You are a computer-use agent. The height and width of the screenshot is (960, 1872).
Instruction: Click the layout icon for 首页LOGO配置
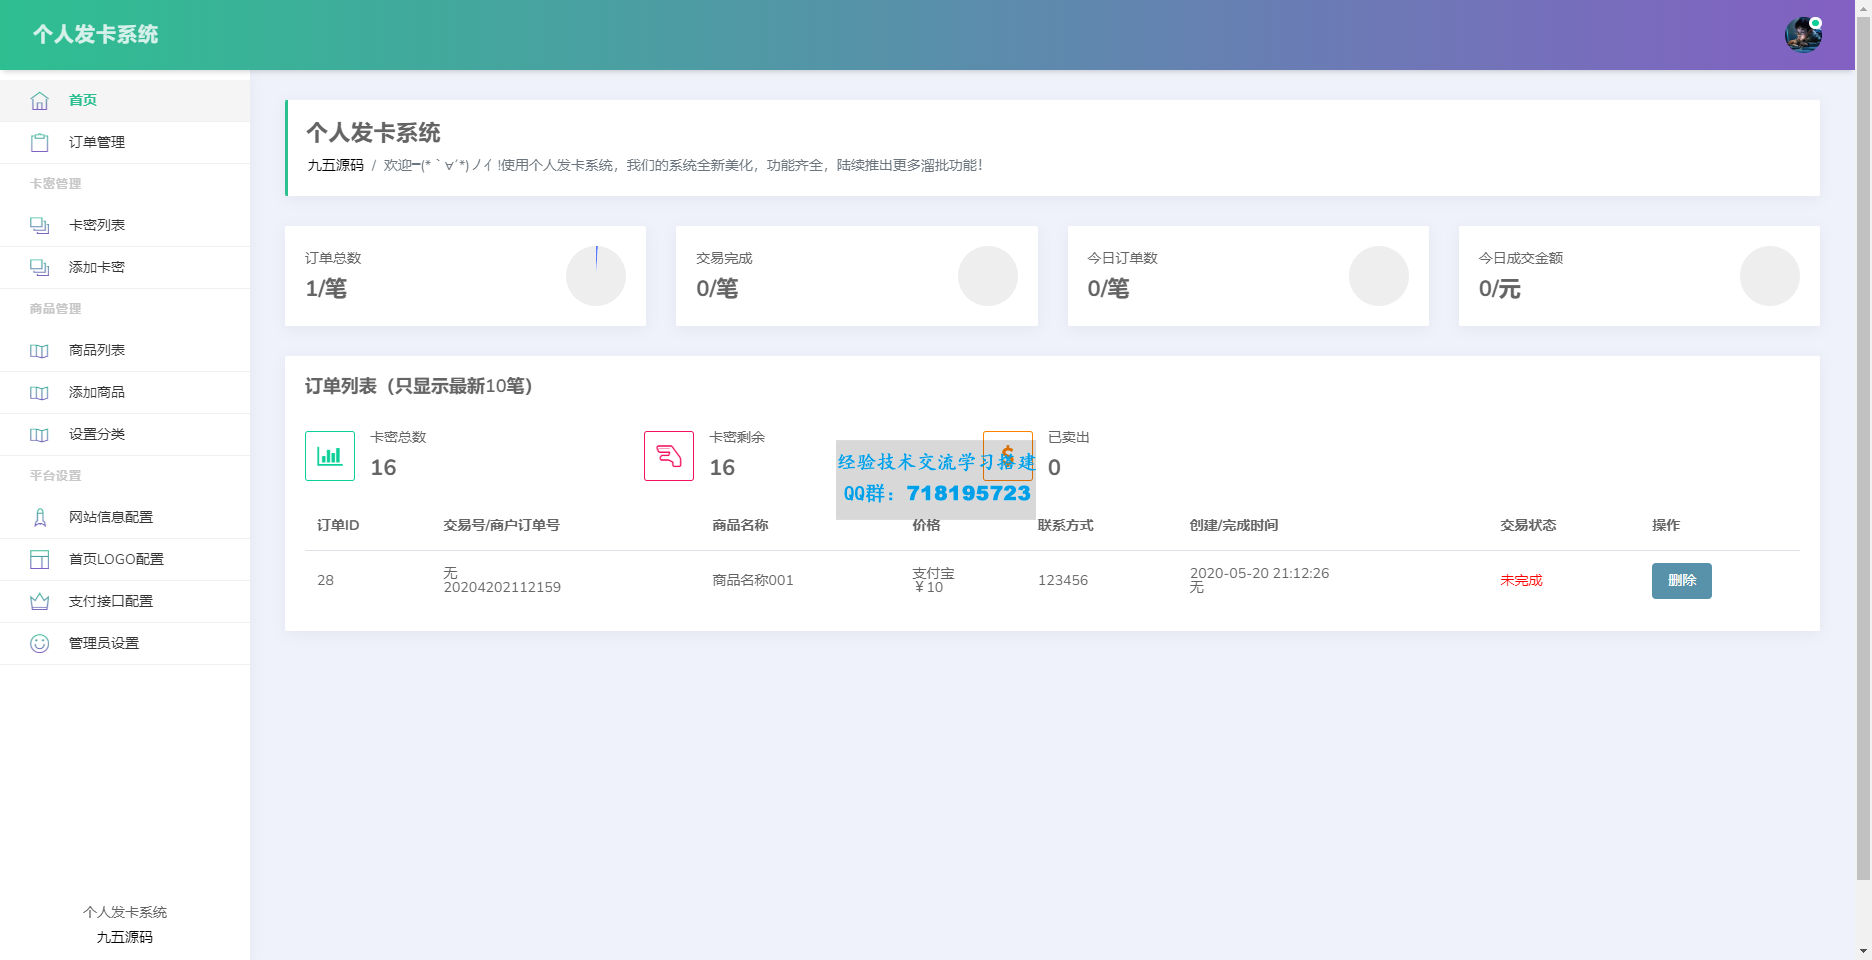tap(39, 559)
